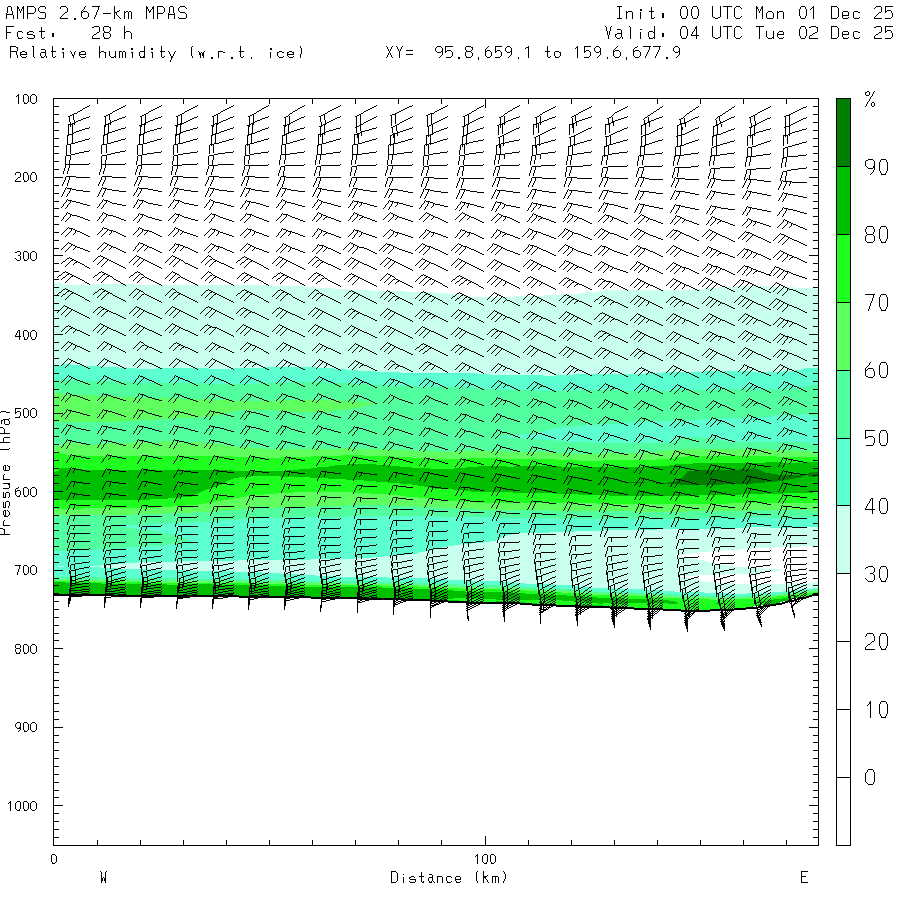Click the 'Pressure (hPa)' vertical axis title
The width and height of the screenshot is (900, 900).
point(5,472)
